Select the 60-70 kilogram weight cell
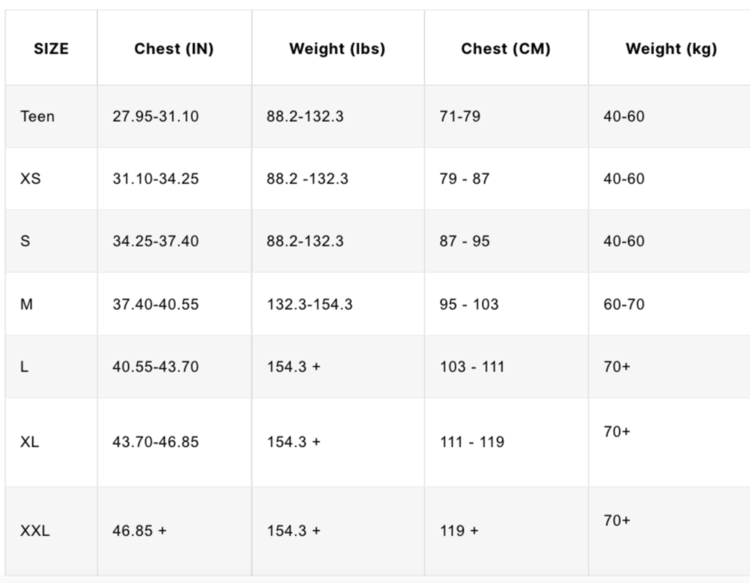750x583 pixels. click(624, 304)
